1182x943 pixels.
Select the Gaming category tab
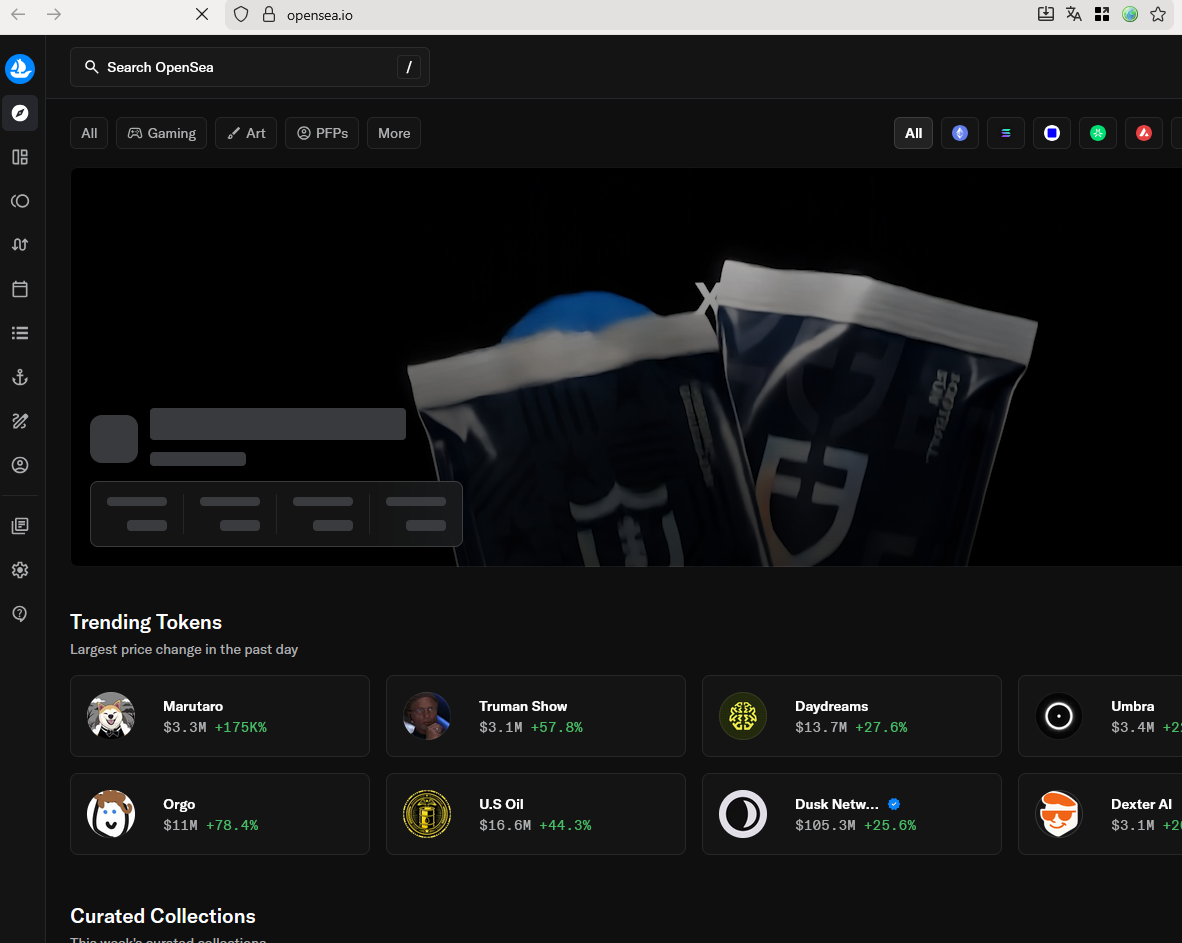(x=161, y=133)
